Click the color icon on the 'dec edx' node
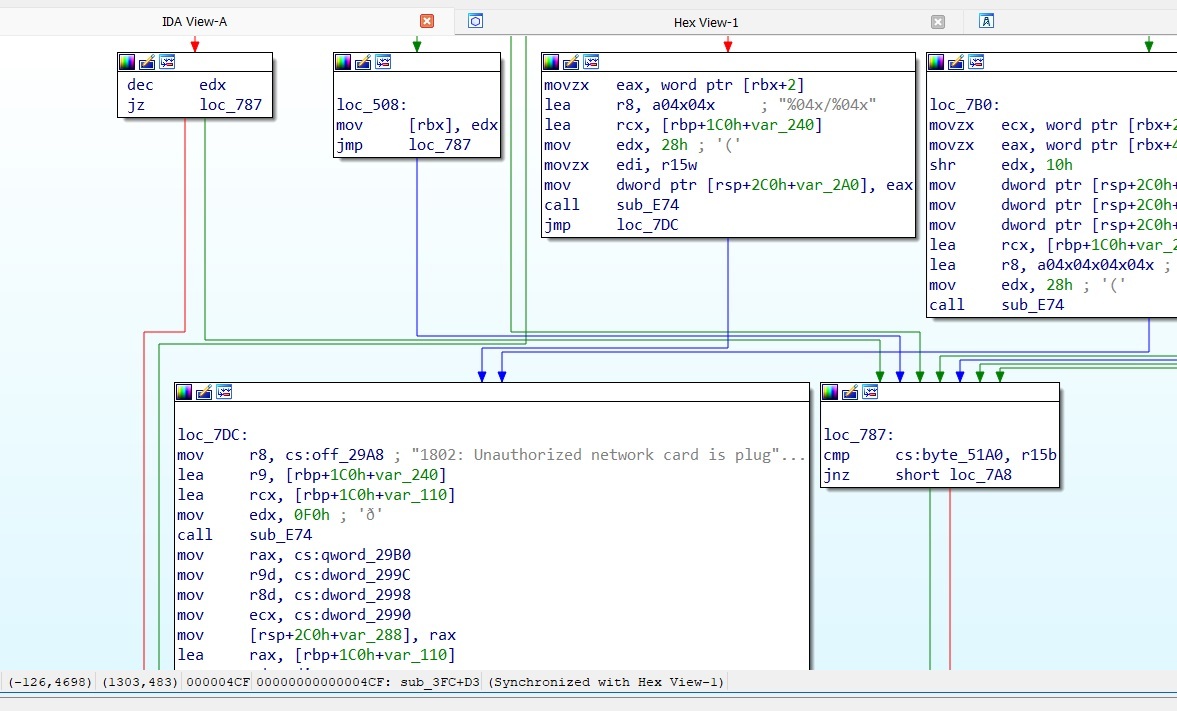This screenshot has width=1177, height=711. click(127, 62)
